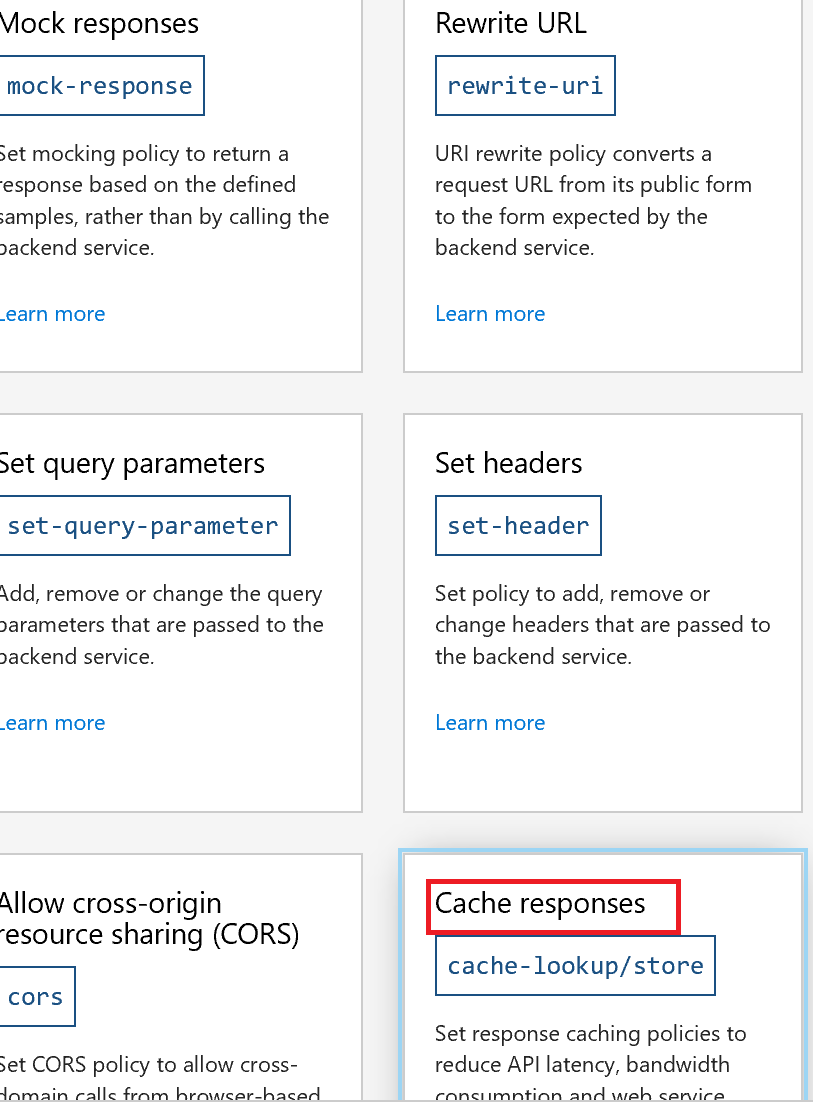The width and height of the screenshot is (813, 1105).
Task: Click the Rewrite URL heading
Action: pos(510,23)
